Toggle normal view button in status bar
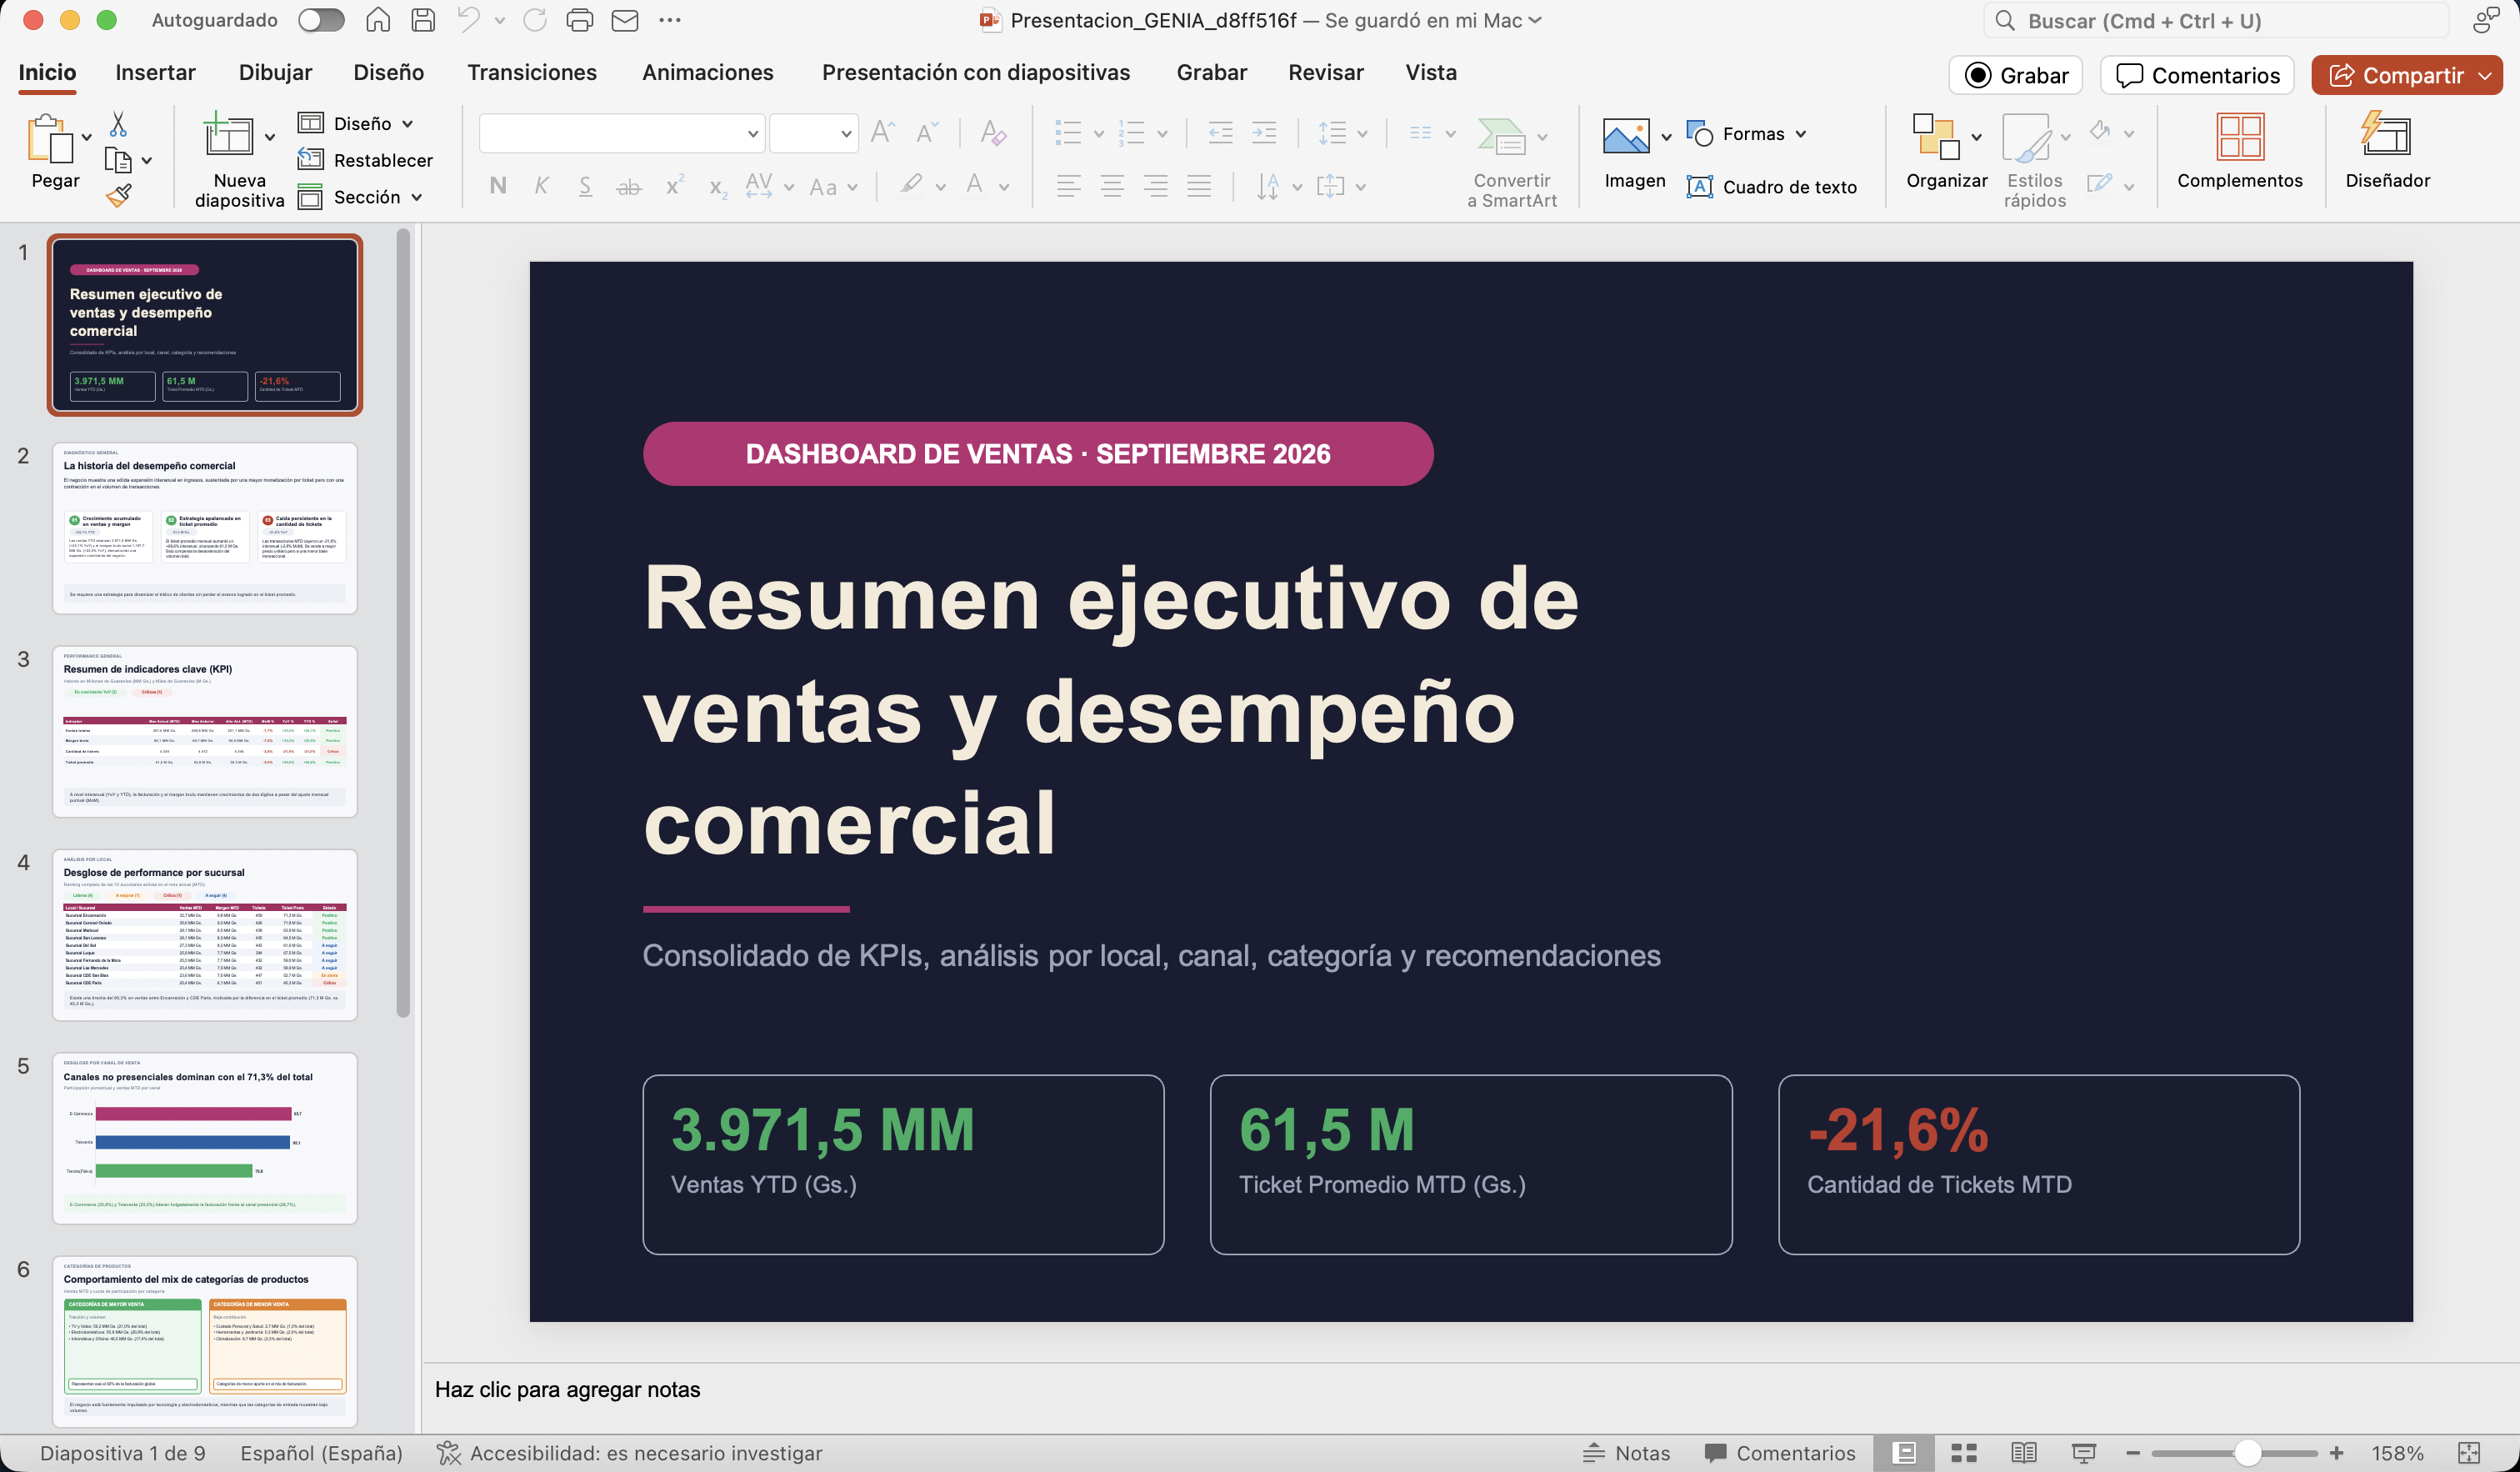This screenshot has height=1472, width=2520. click(x=1905, y=1452)
